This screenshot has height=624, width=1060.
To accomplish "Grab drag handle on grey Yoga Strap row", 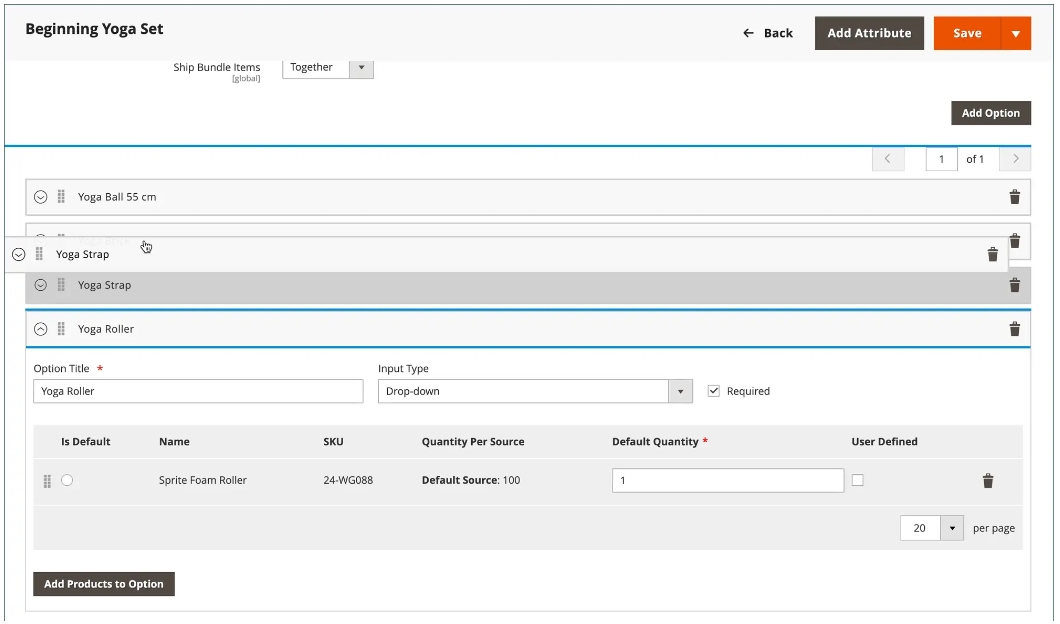I will (x=61, y=285).
